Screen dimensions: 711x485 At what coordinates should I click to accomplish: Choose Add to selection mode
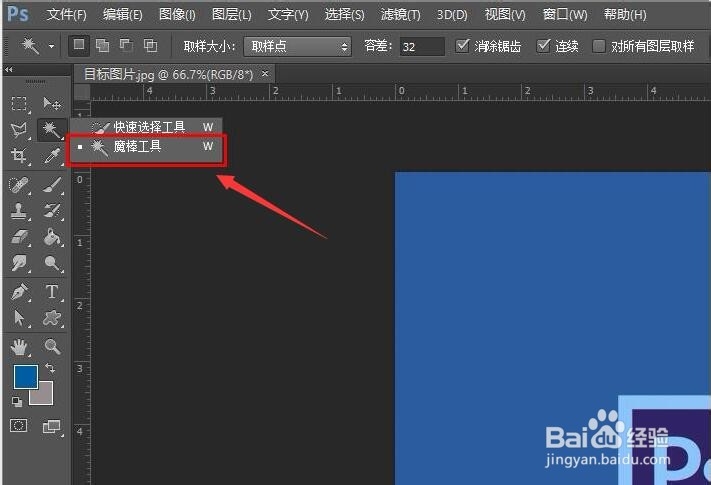click(102, 45)
